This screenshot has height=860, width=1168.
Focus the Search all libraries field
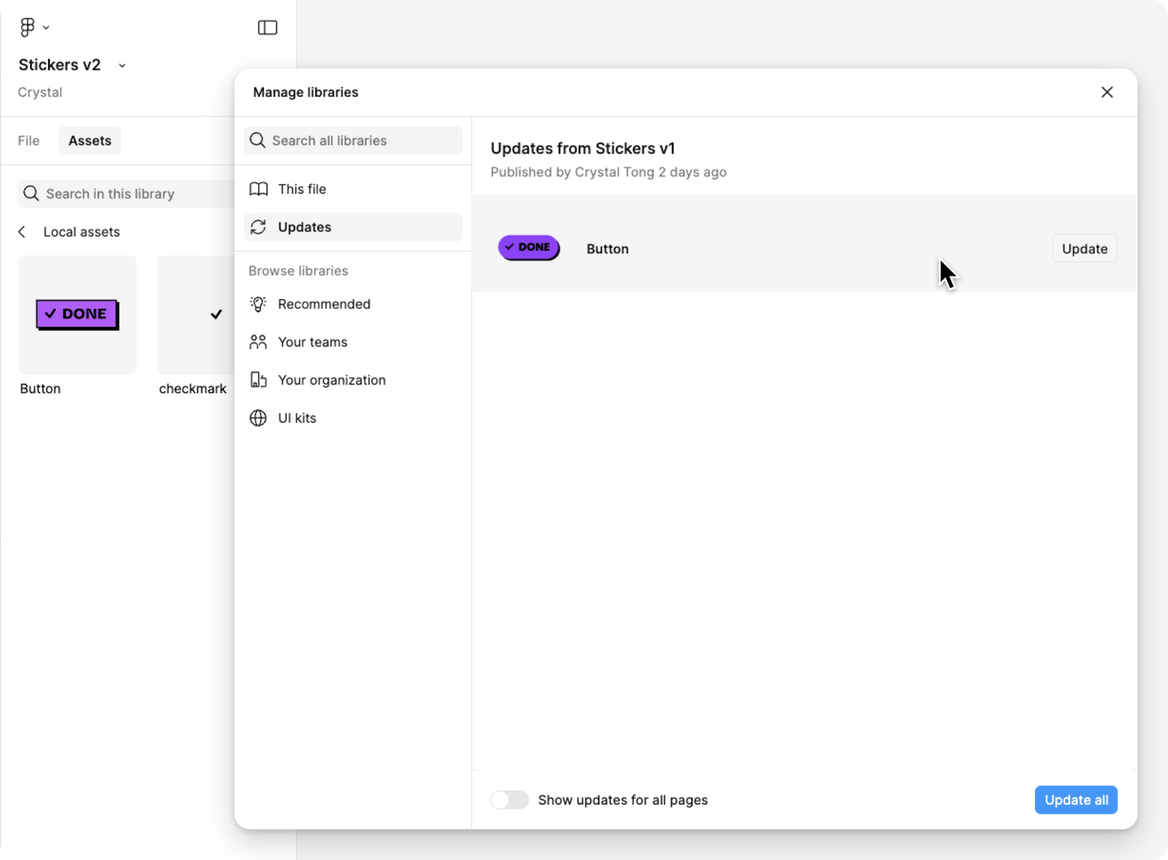[353, 141]
